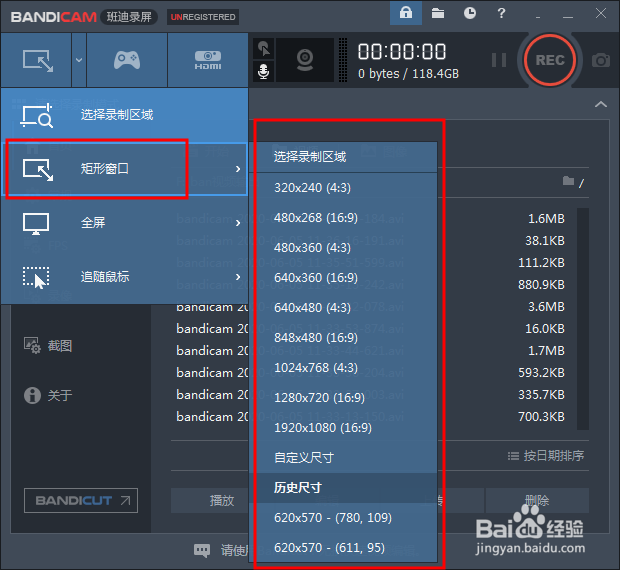Click the 00:00:00 recording timer
Image resolution: width=620 pixels, height=570 pixels.
click(402, 52)
